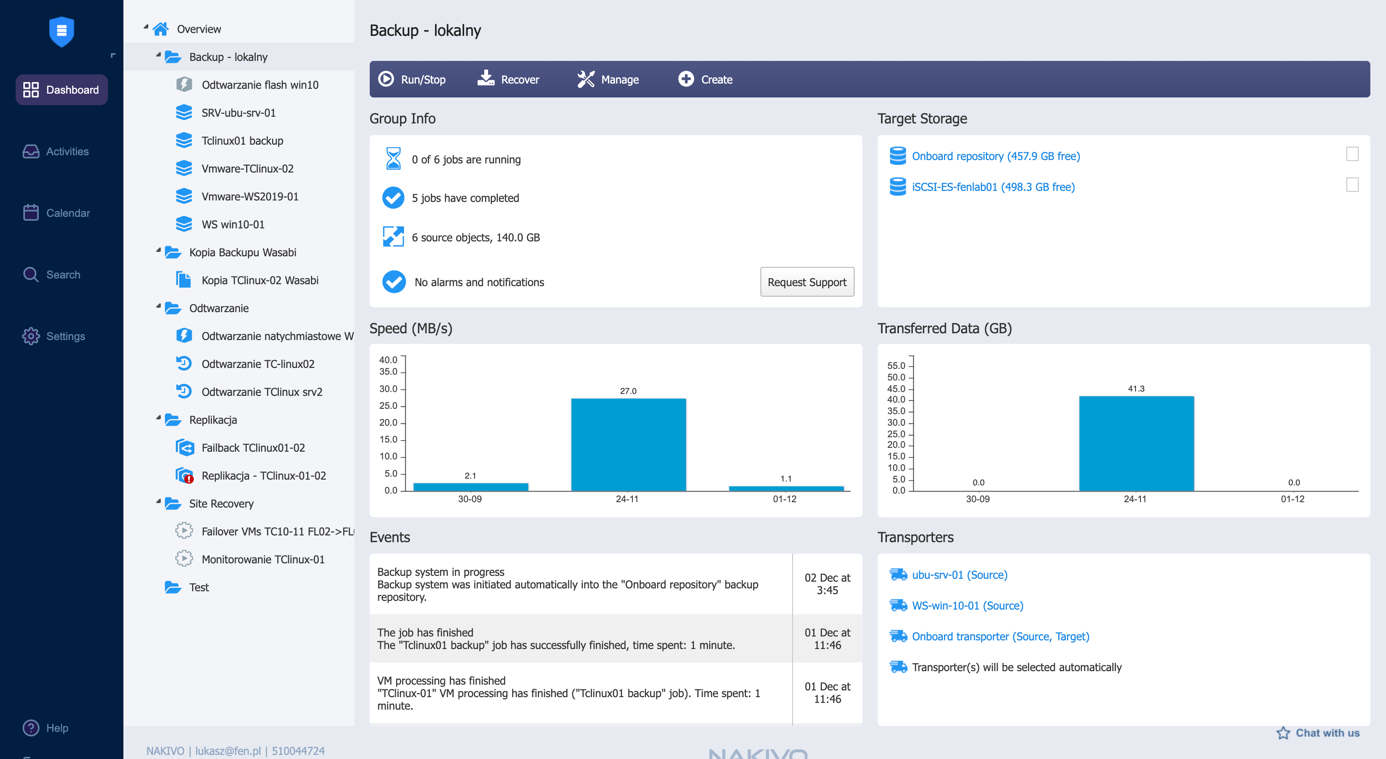
Task: Click the sidebar collapse handle
Action: coord(113,55)
